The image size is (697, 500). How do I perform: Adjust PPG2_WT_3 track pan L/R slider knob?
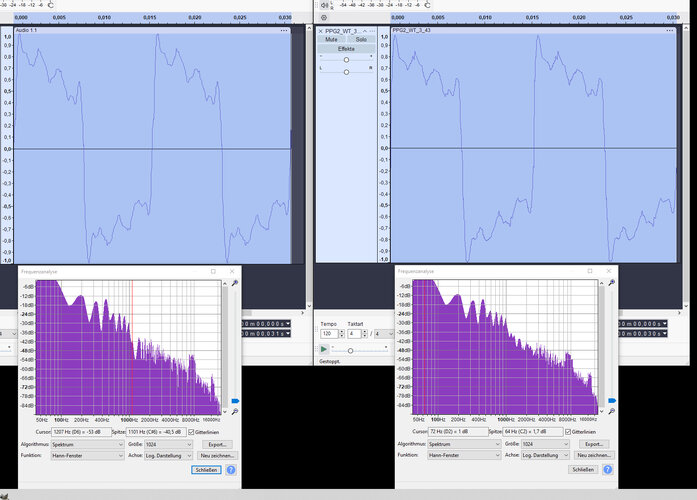346,72
